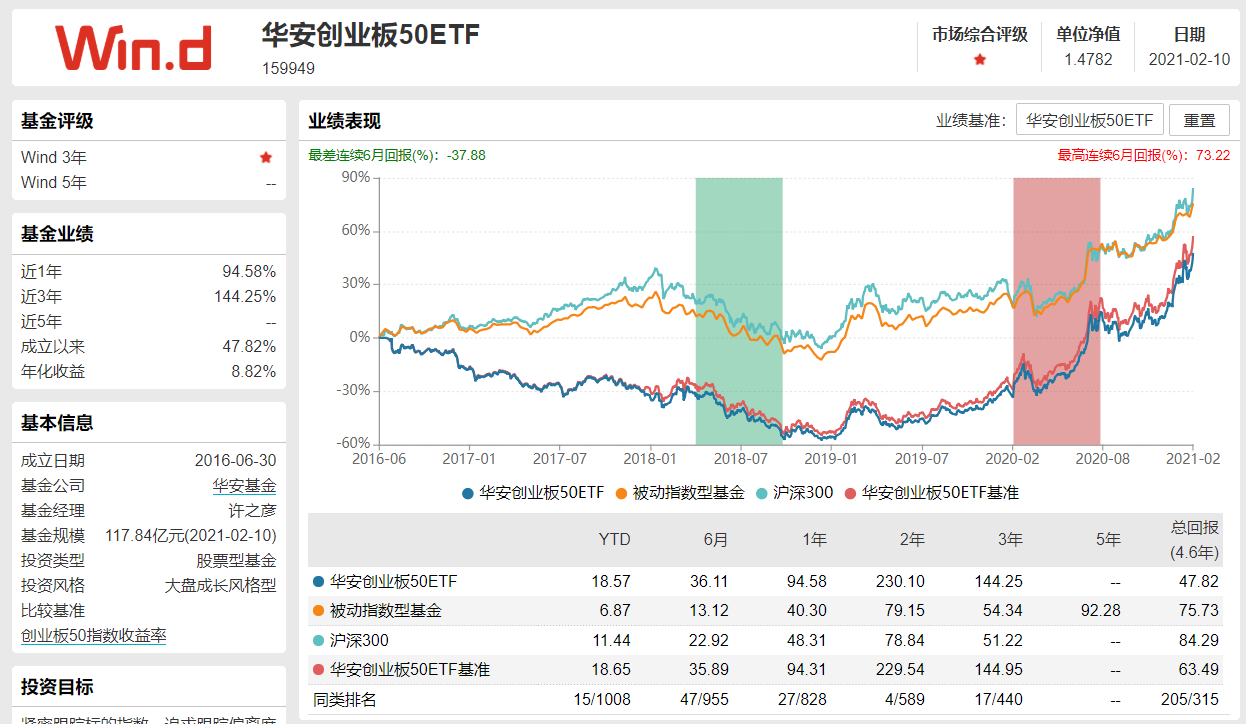Click the 90% y-axis label
The width and height of the screenshot is (1246, 724).
356,177
